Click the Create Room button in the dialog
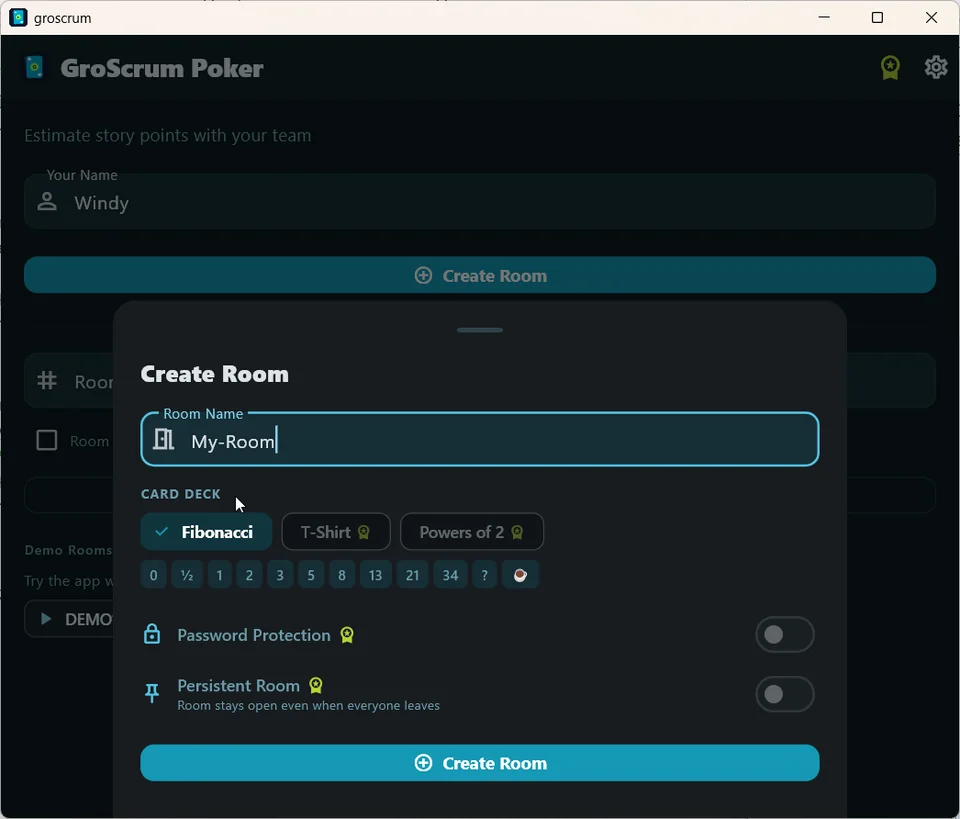Viewport: 960px width, 819px height. (479, 763)
